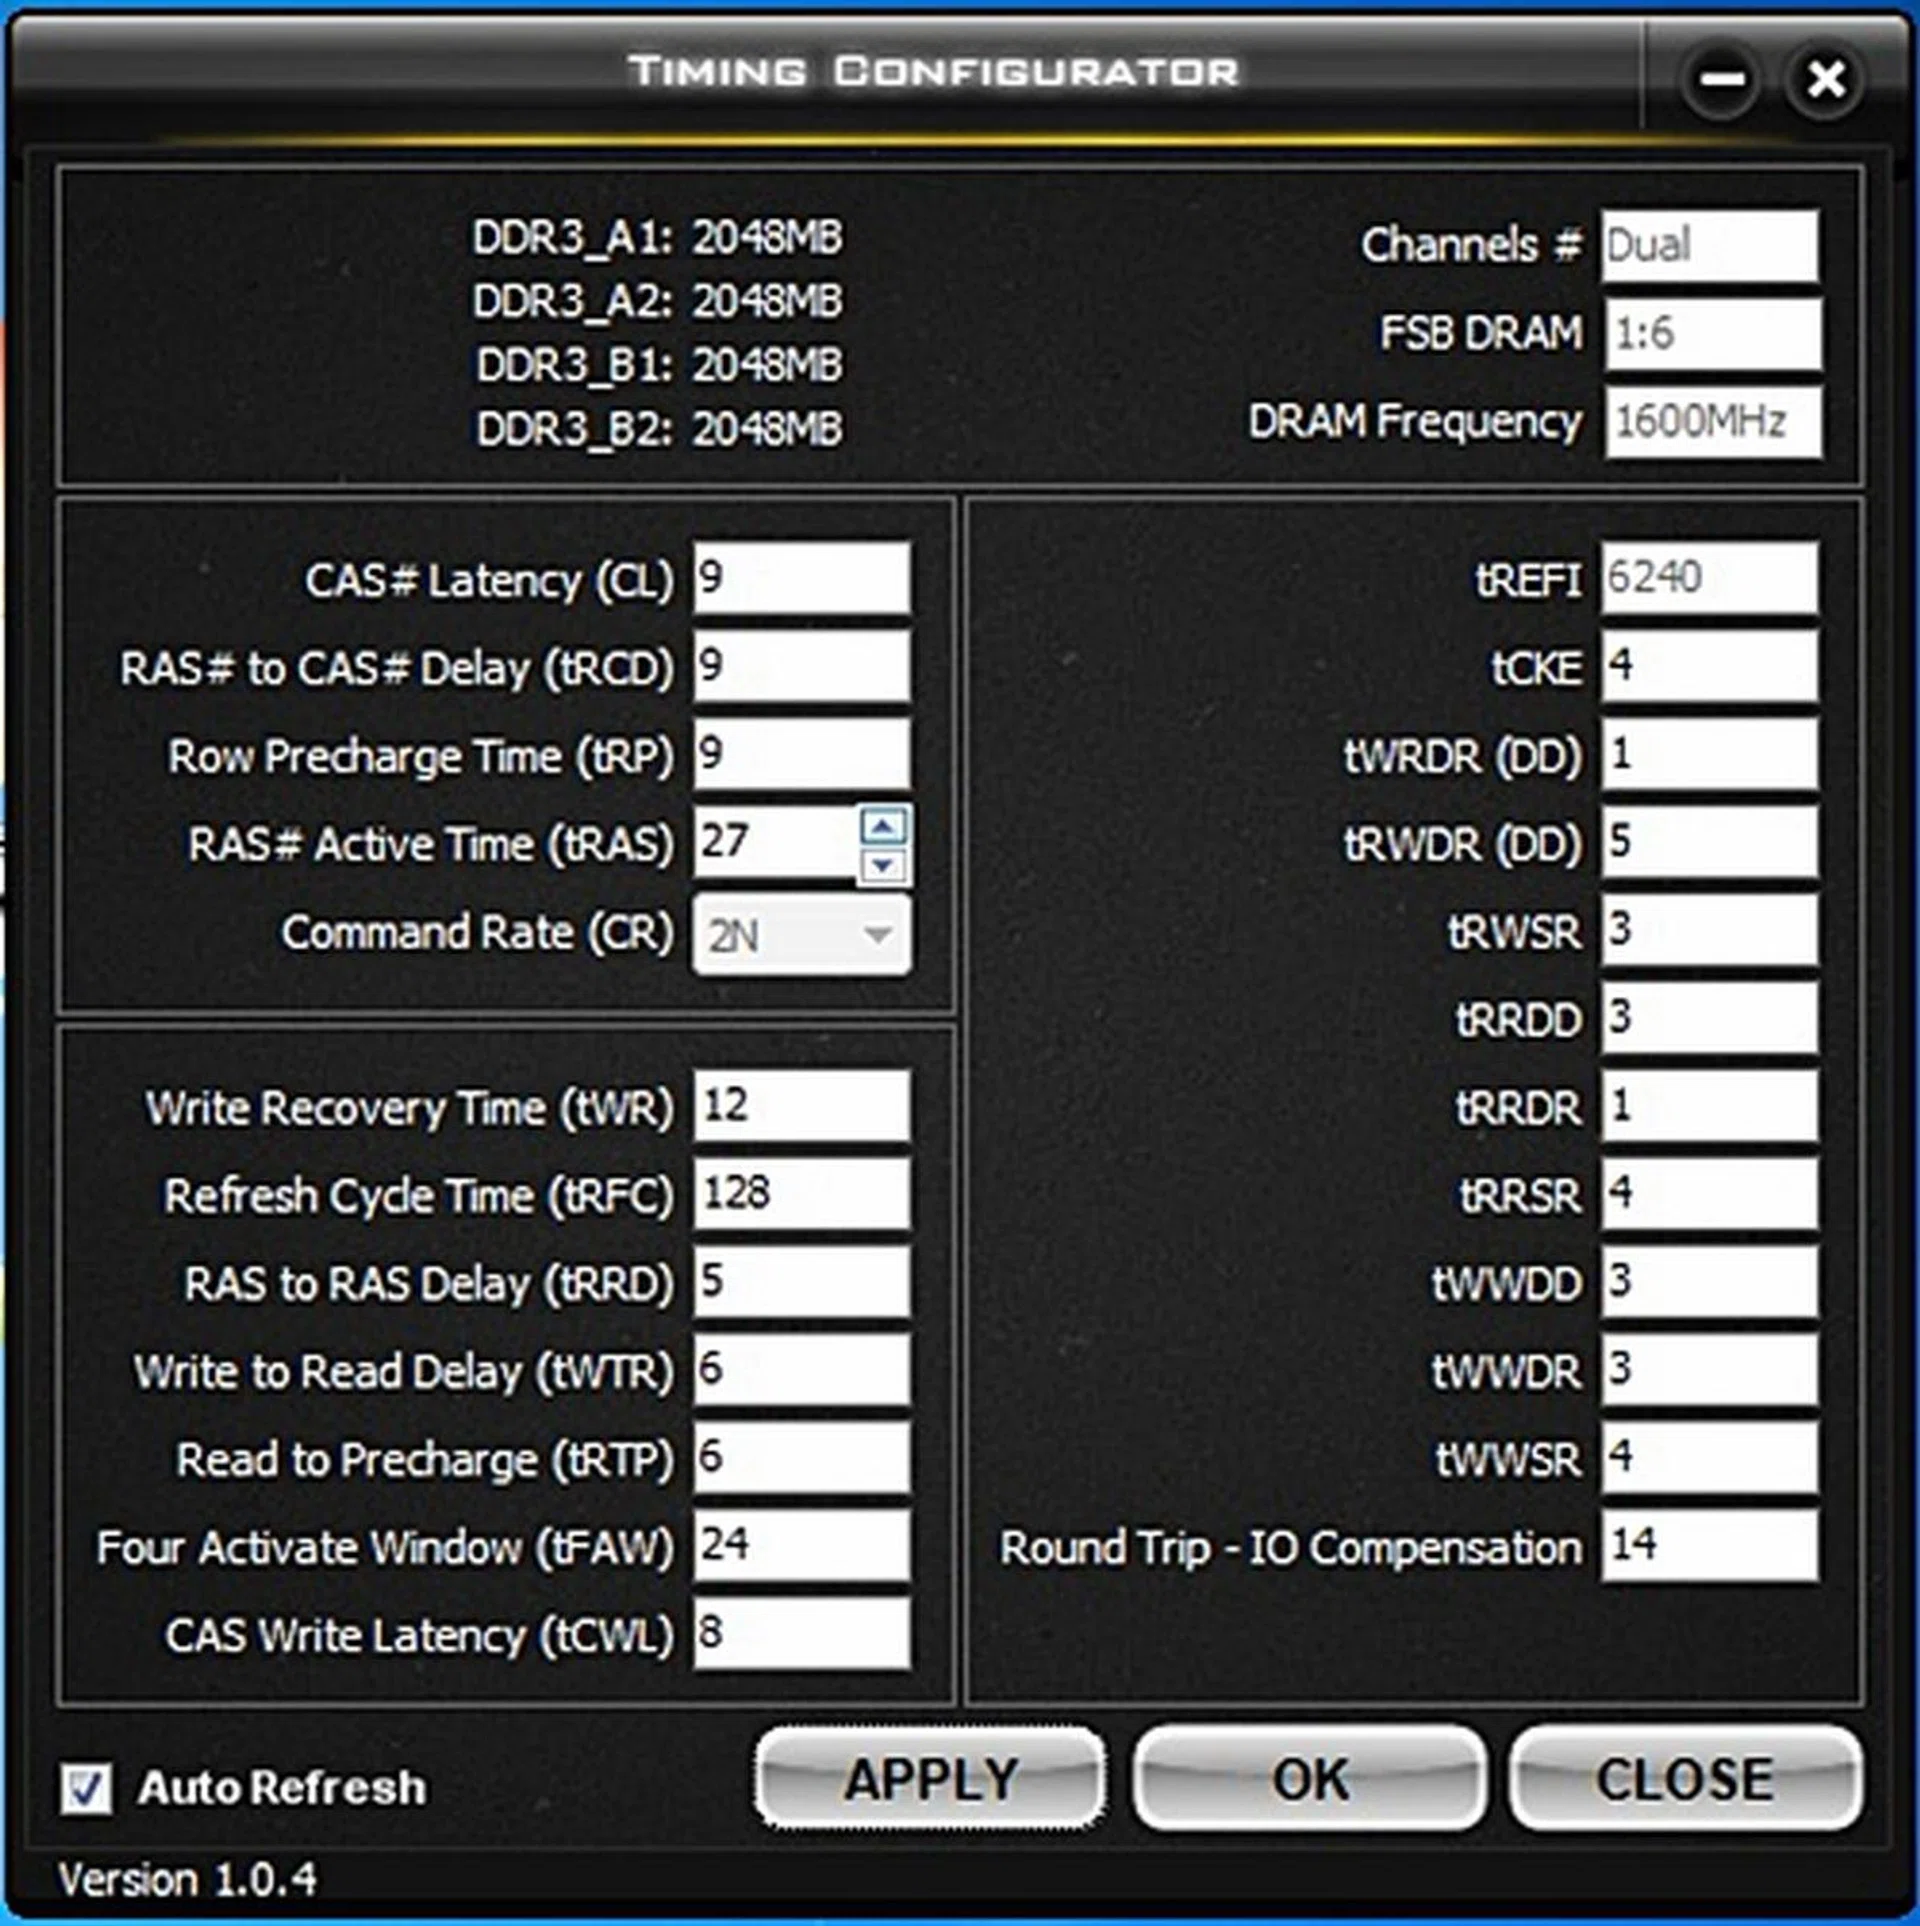
Task: Click the CLOSE button
Action: point(1685,1779)
